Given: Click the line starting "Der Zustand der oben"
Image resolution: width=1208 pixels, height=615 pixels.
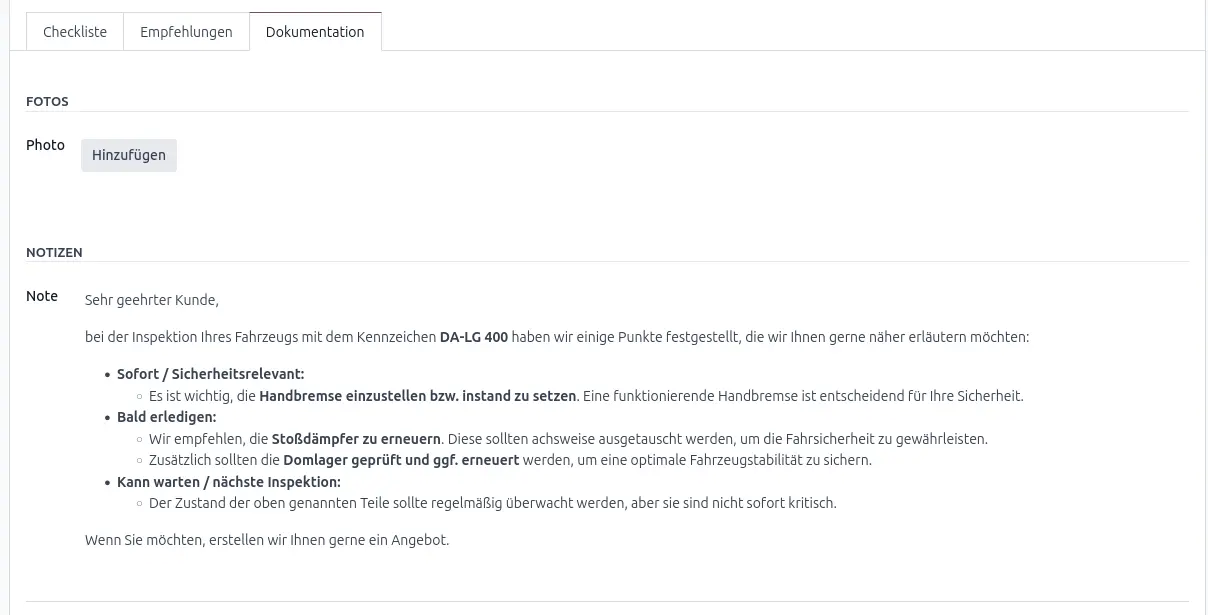Looking at the screenshot, I should pos(492,503).
